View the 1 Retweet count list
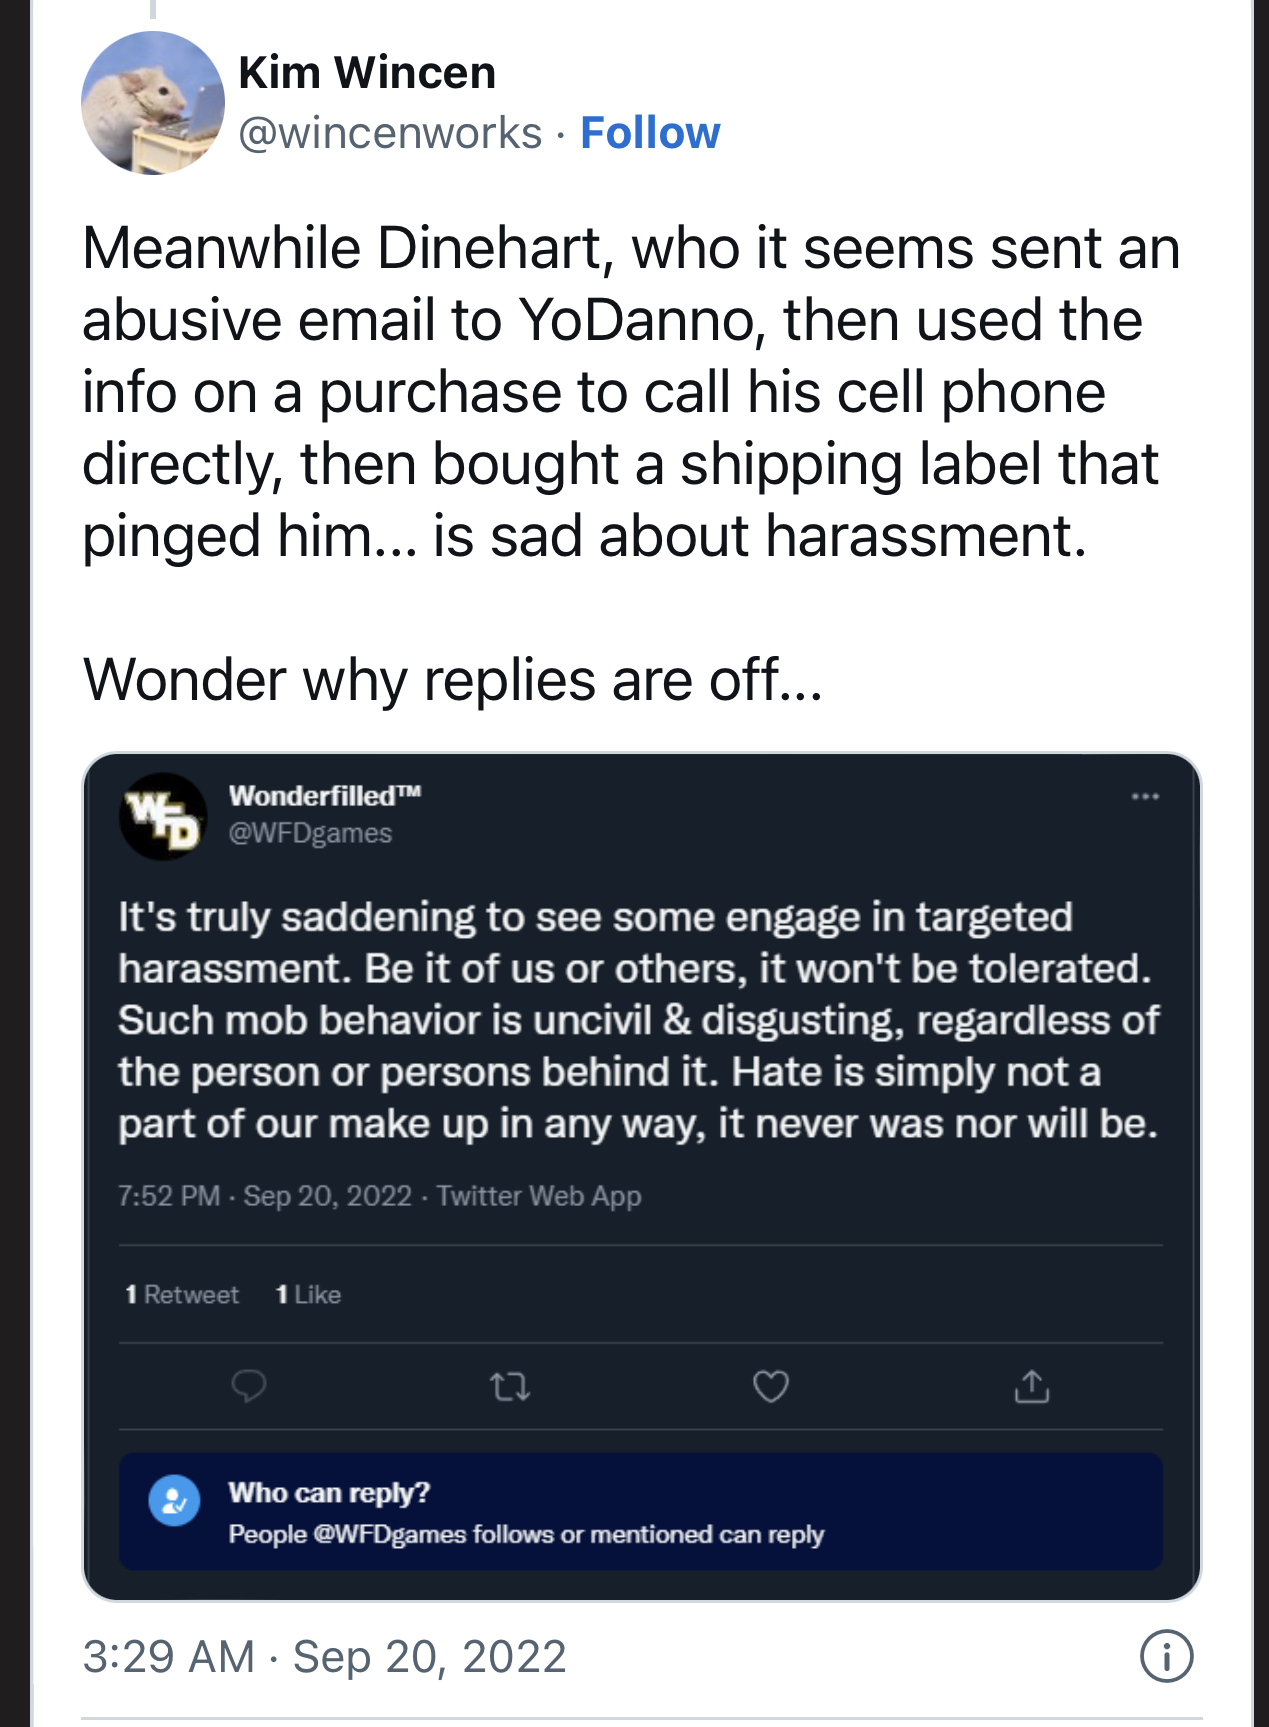1269x1727 pixels. pyautogui.click(x=182, y=1295)
